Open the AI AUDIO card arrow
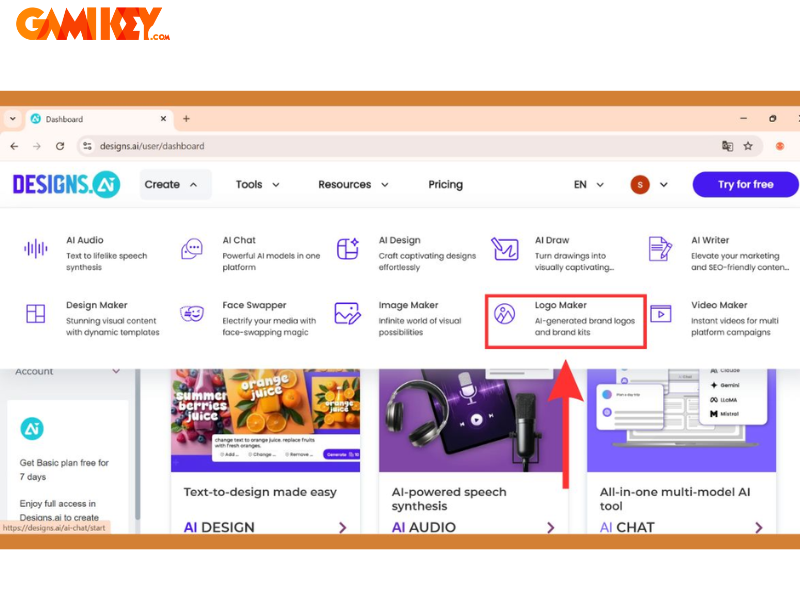Screen dimensions: 800x600 pyautogui.click(x=551, y=527)
